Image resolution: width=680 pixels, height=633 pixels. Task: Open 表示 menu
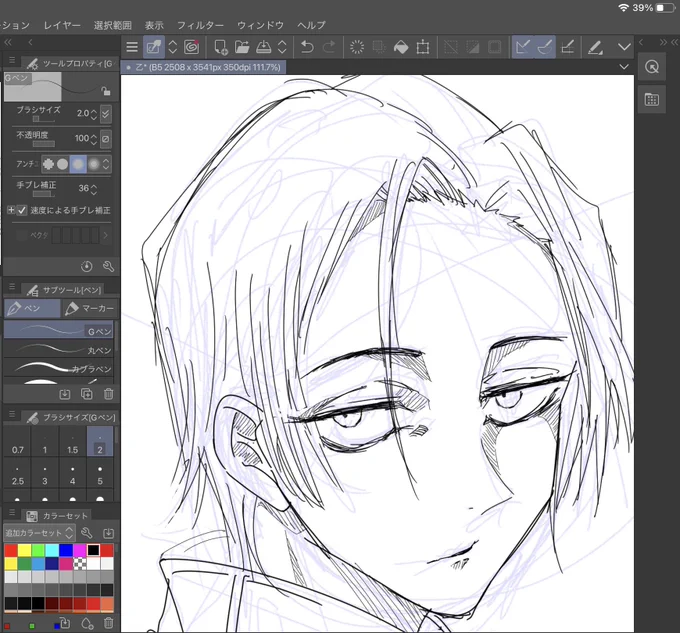(x=154, y=25)
